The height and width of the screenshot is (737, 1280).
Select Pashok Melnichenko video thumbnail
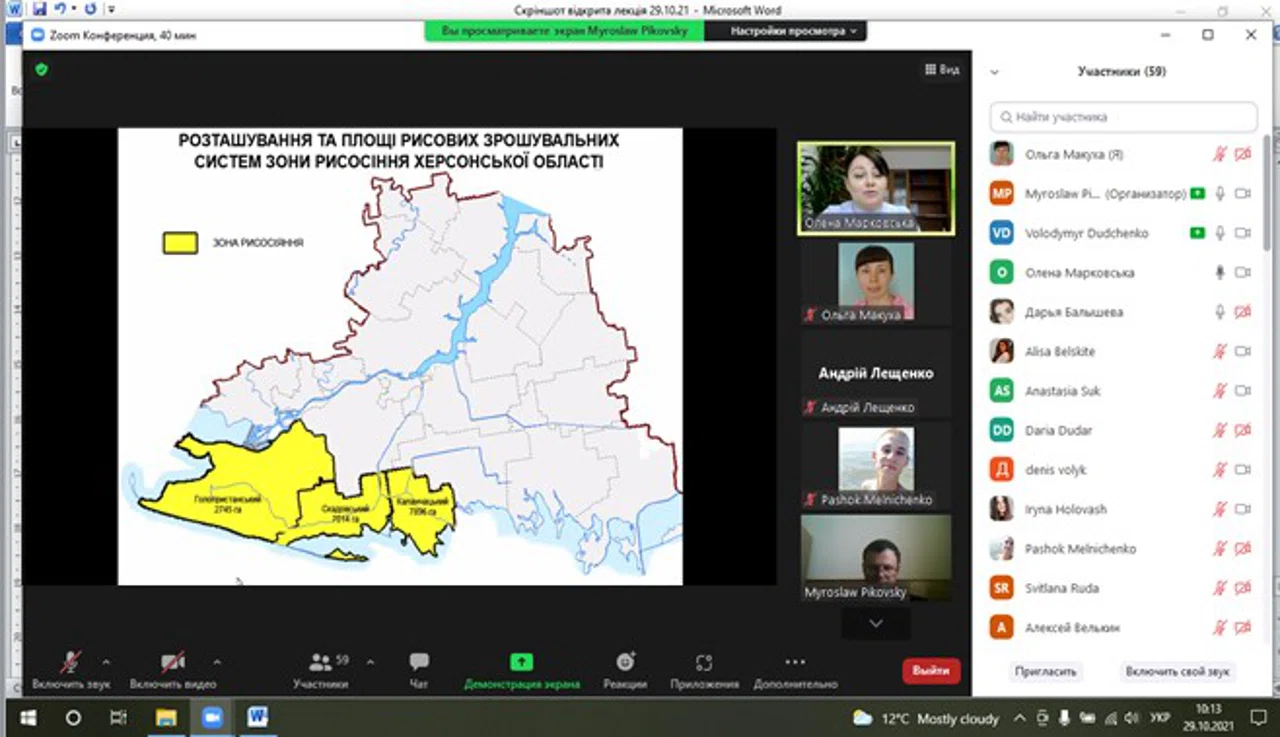(x=875, y=466)
